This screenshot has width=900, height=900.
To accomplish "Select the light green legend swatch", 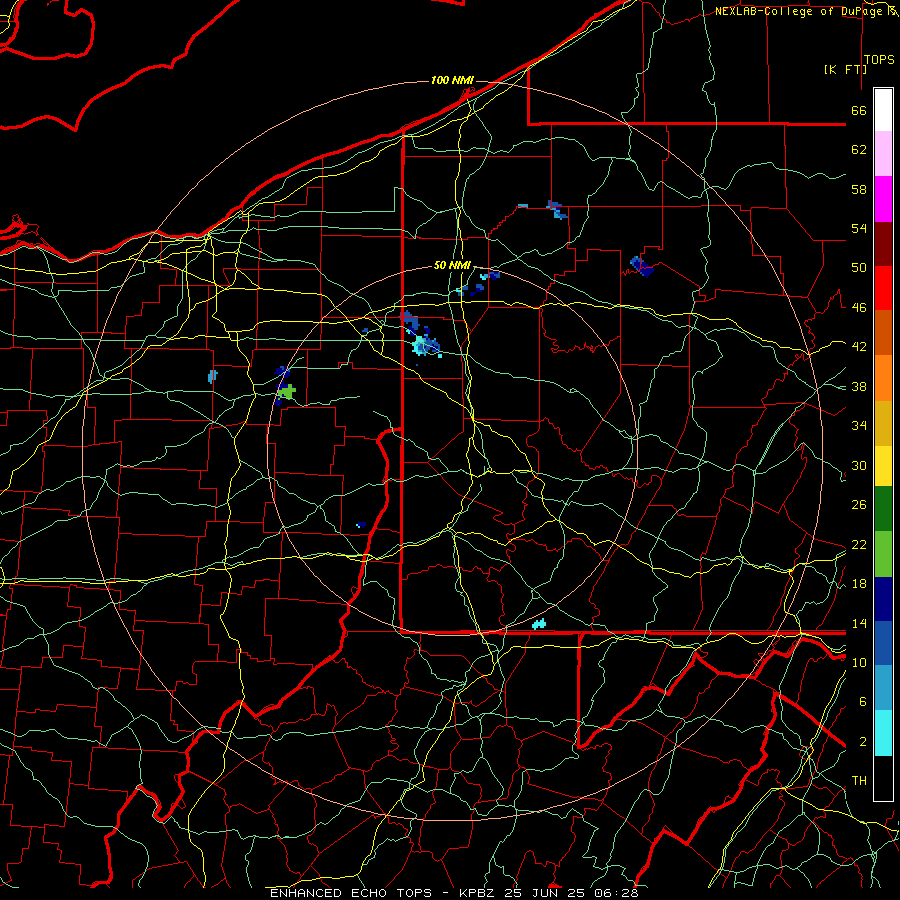I will [883, 553].
